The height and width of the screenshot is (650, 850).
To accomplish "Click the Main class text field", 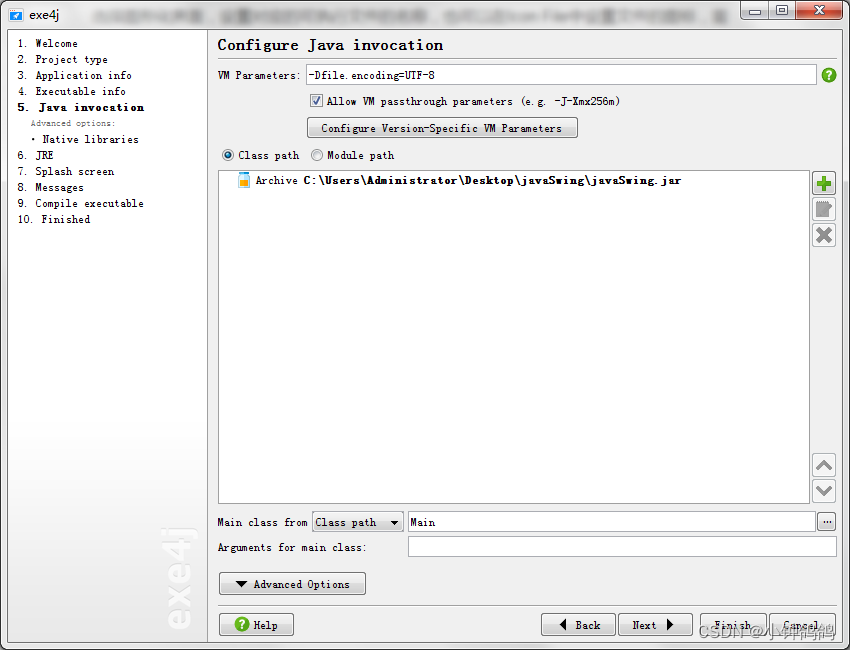I will 612,522.
